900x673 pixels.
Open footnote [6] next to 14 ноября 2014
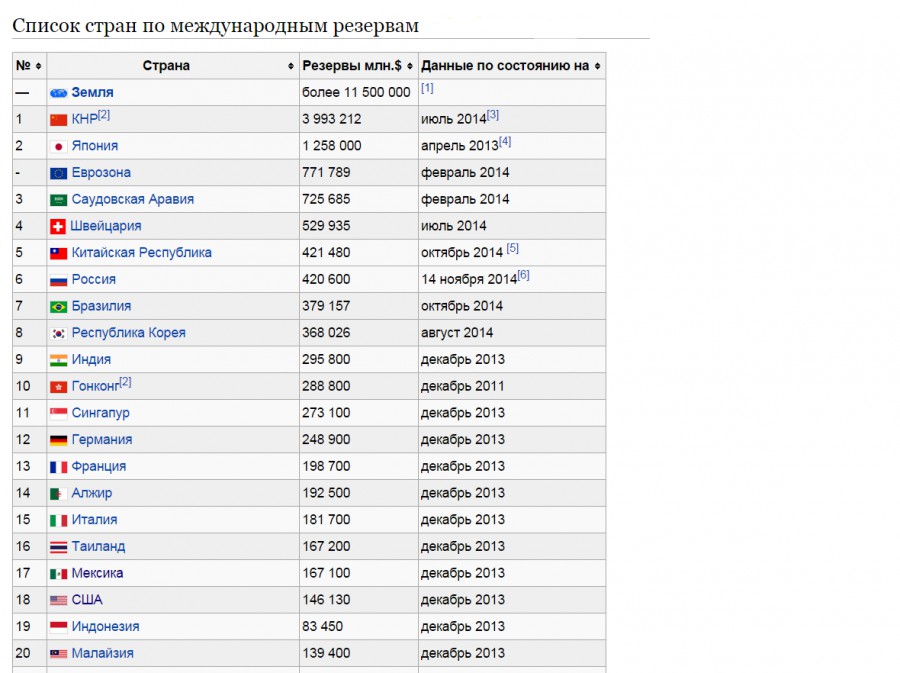(x=523, y=275)
